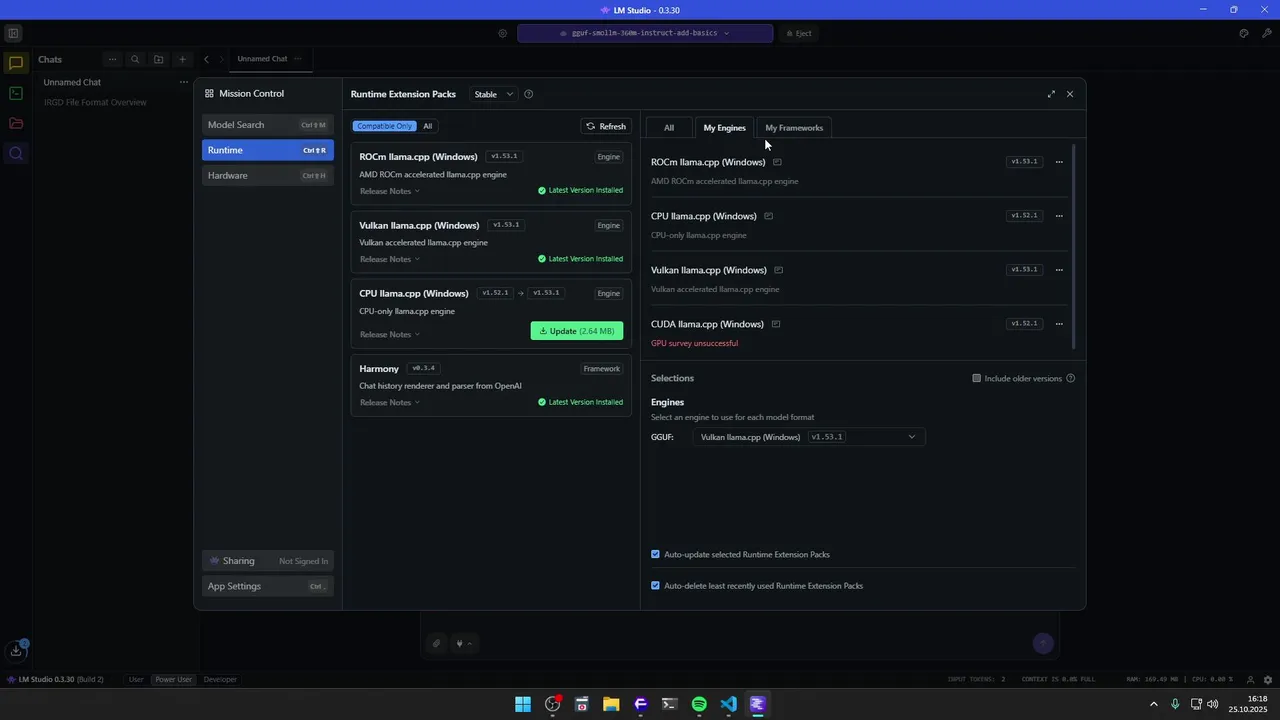Screen dimensions: 1280x720
Task: Click the status bar settings gear icon
Action: click(x=1268, y=679)
